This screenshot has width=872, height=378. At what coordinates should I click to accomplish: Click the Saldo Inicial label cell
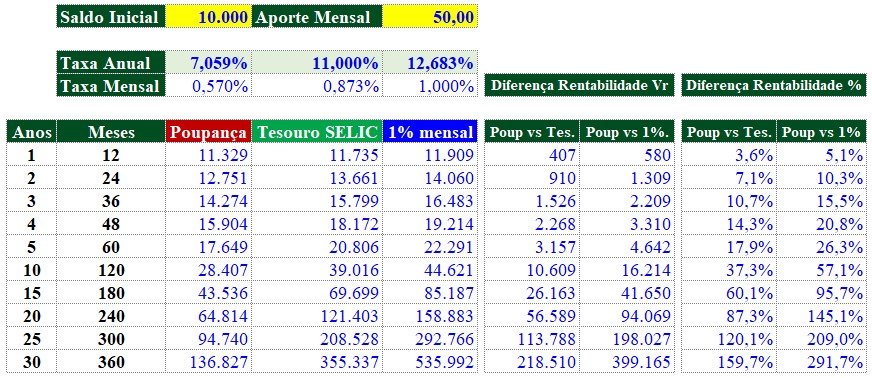tap(111, 17)
